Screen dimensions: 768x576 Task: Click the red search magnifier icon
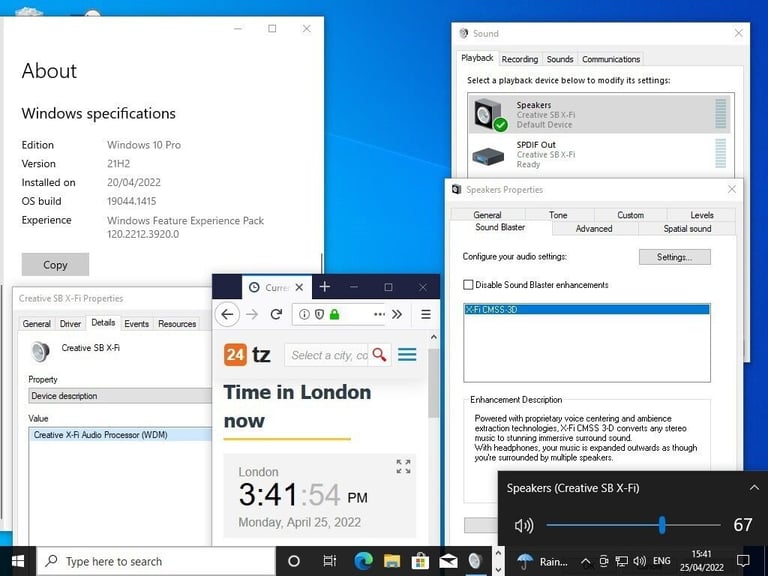click(x=380, y=355)
